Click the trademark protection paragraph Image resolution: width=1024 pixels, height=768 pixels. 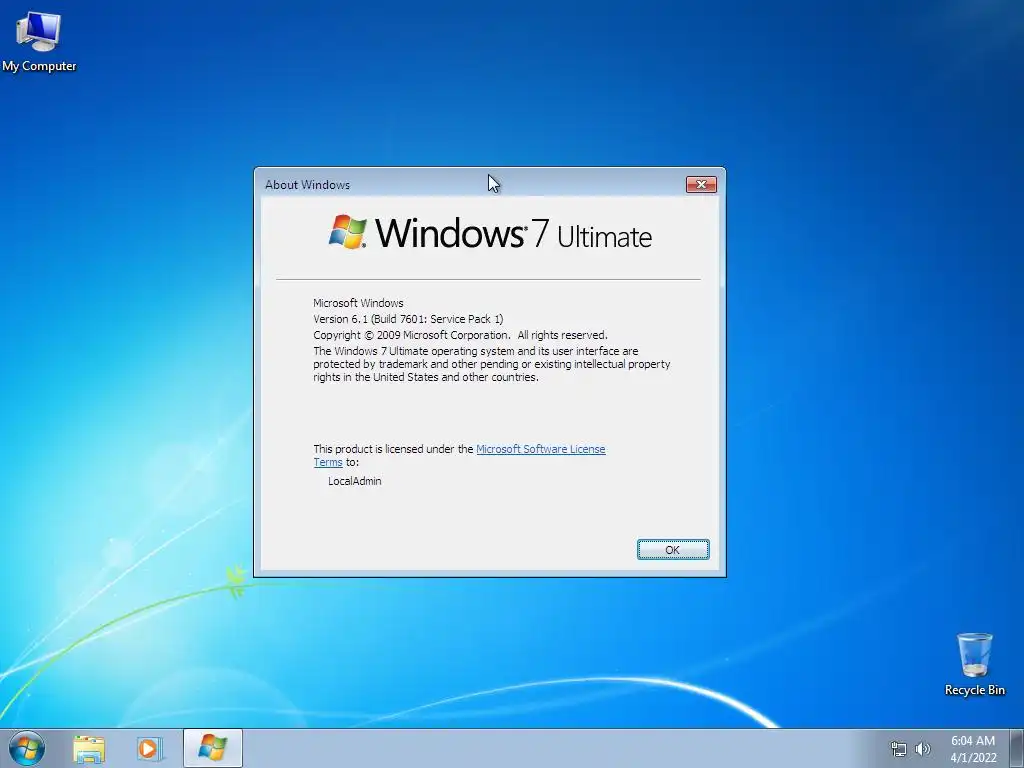point(492,364)
